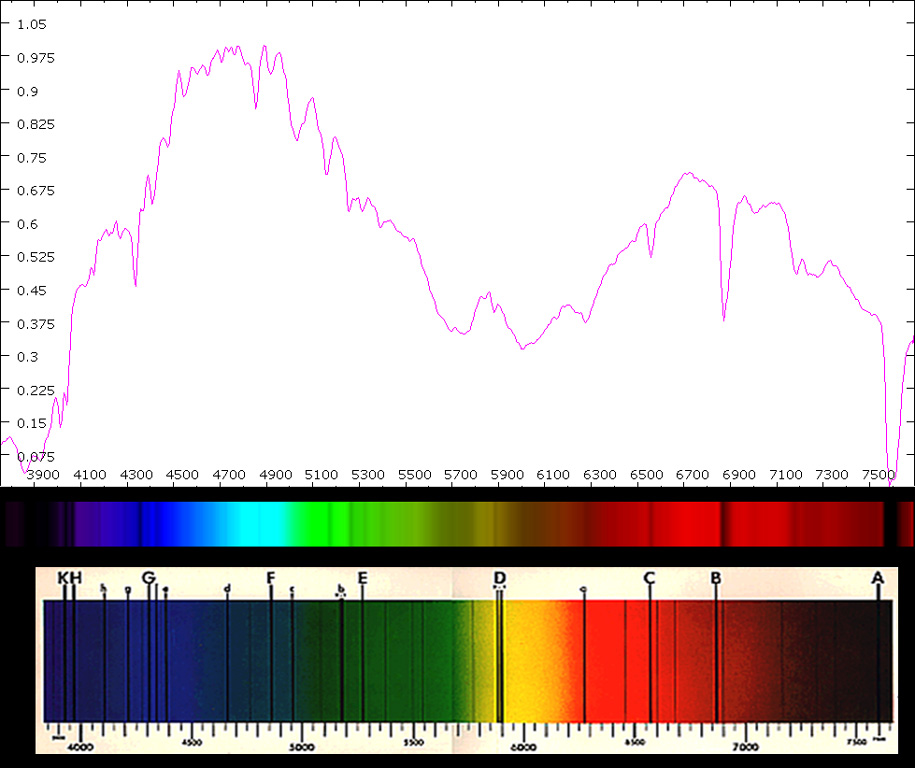Click the 7100 wavelength label on graph axis
The image size is (915, 768).
[x=786, y=475]
